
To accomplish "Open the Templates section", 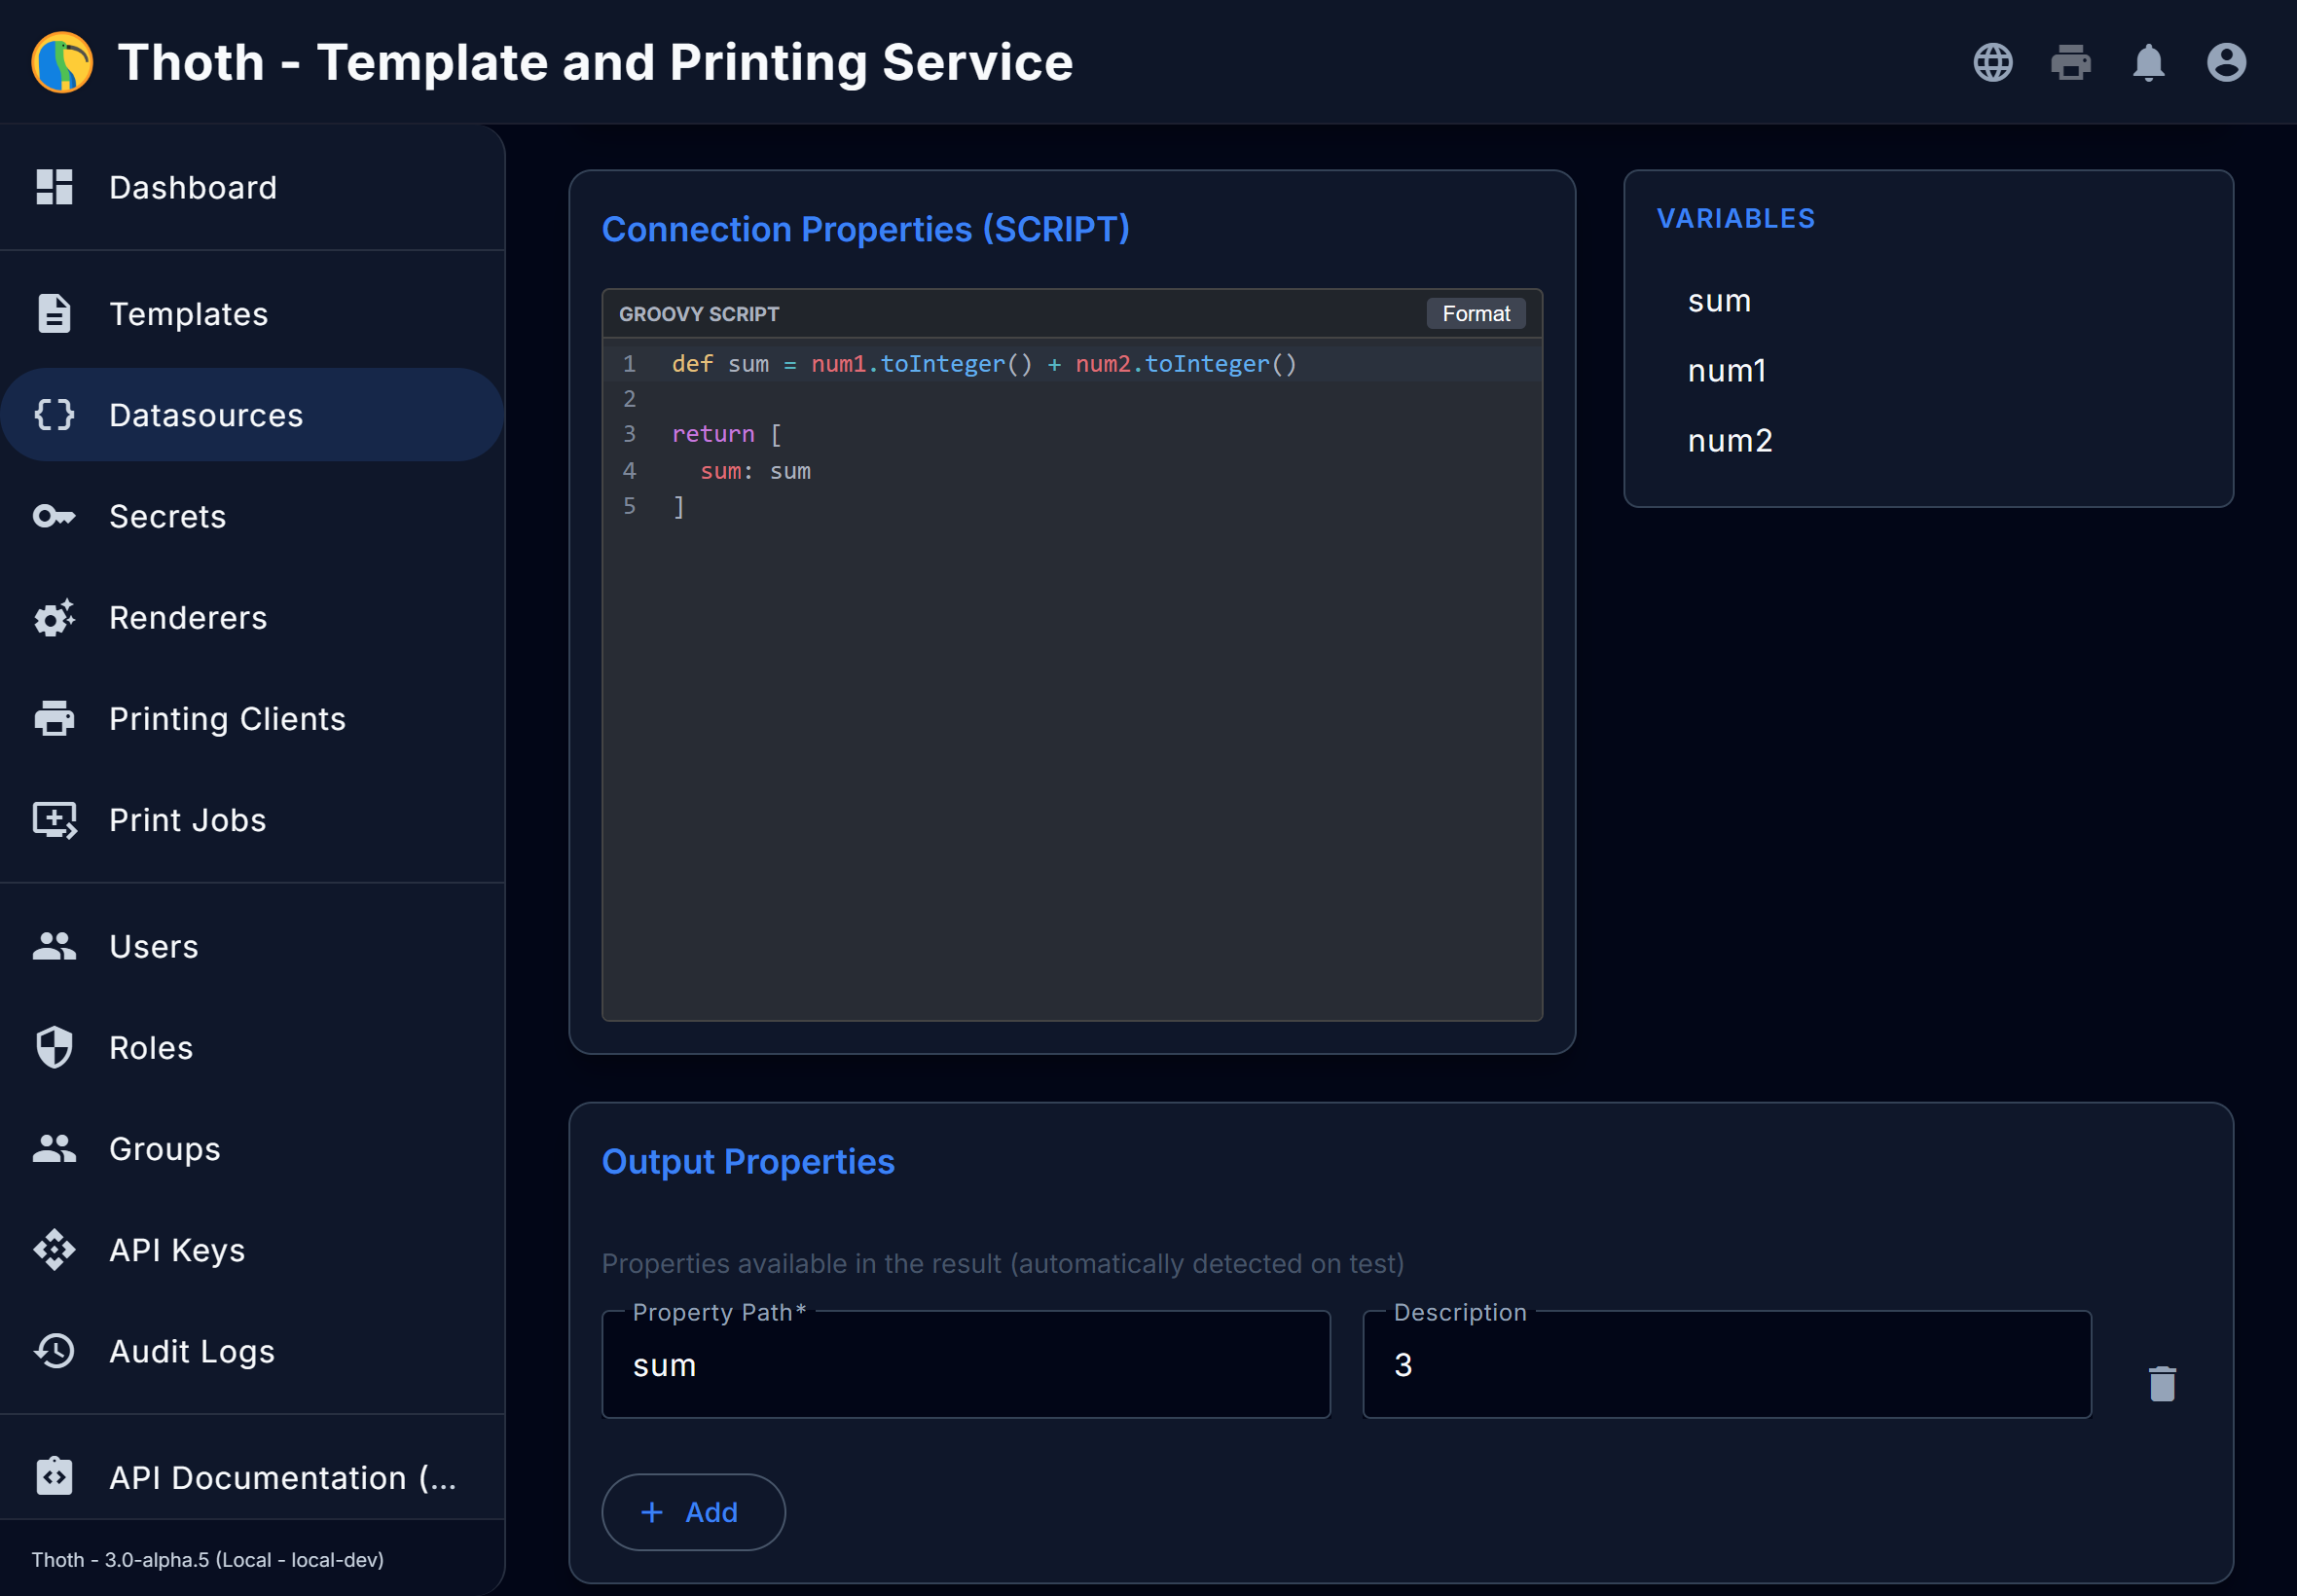I will [252, 313].
